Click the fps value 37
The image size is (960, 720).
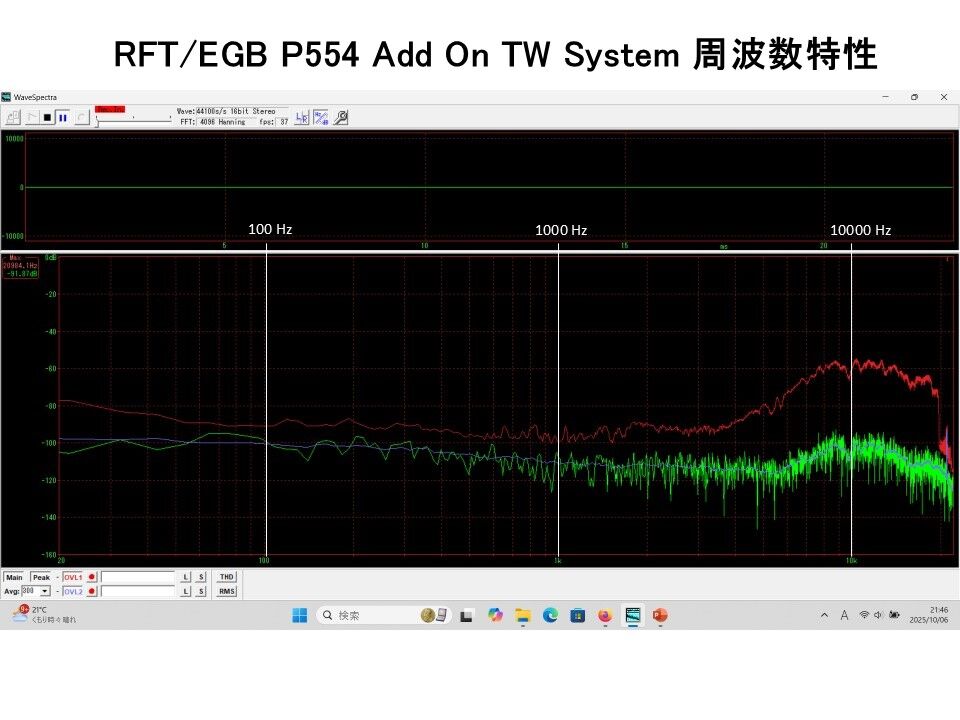[x=283, y=122]
